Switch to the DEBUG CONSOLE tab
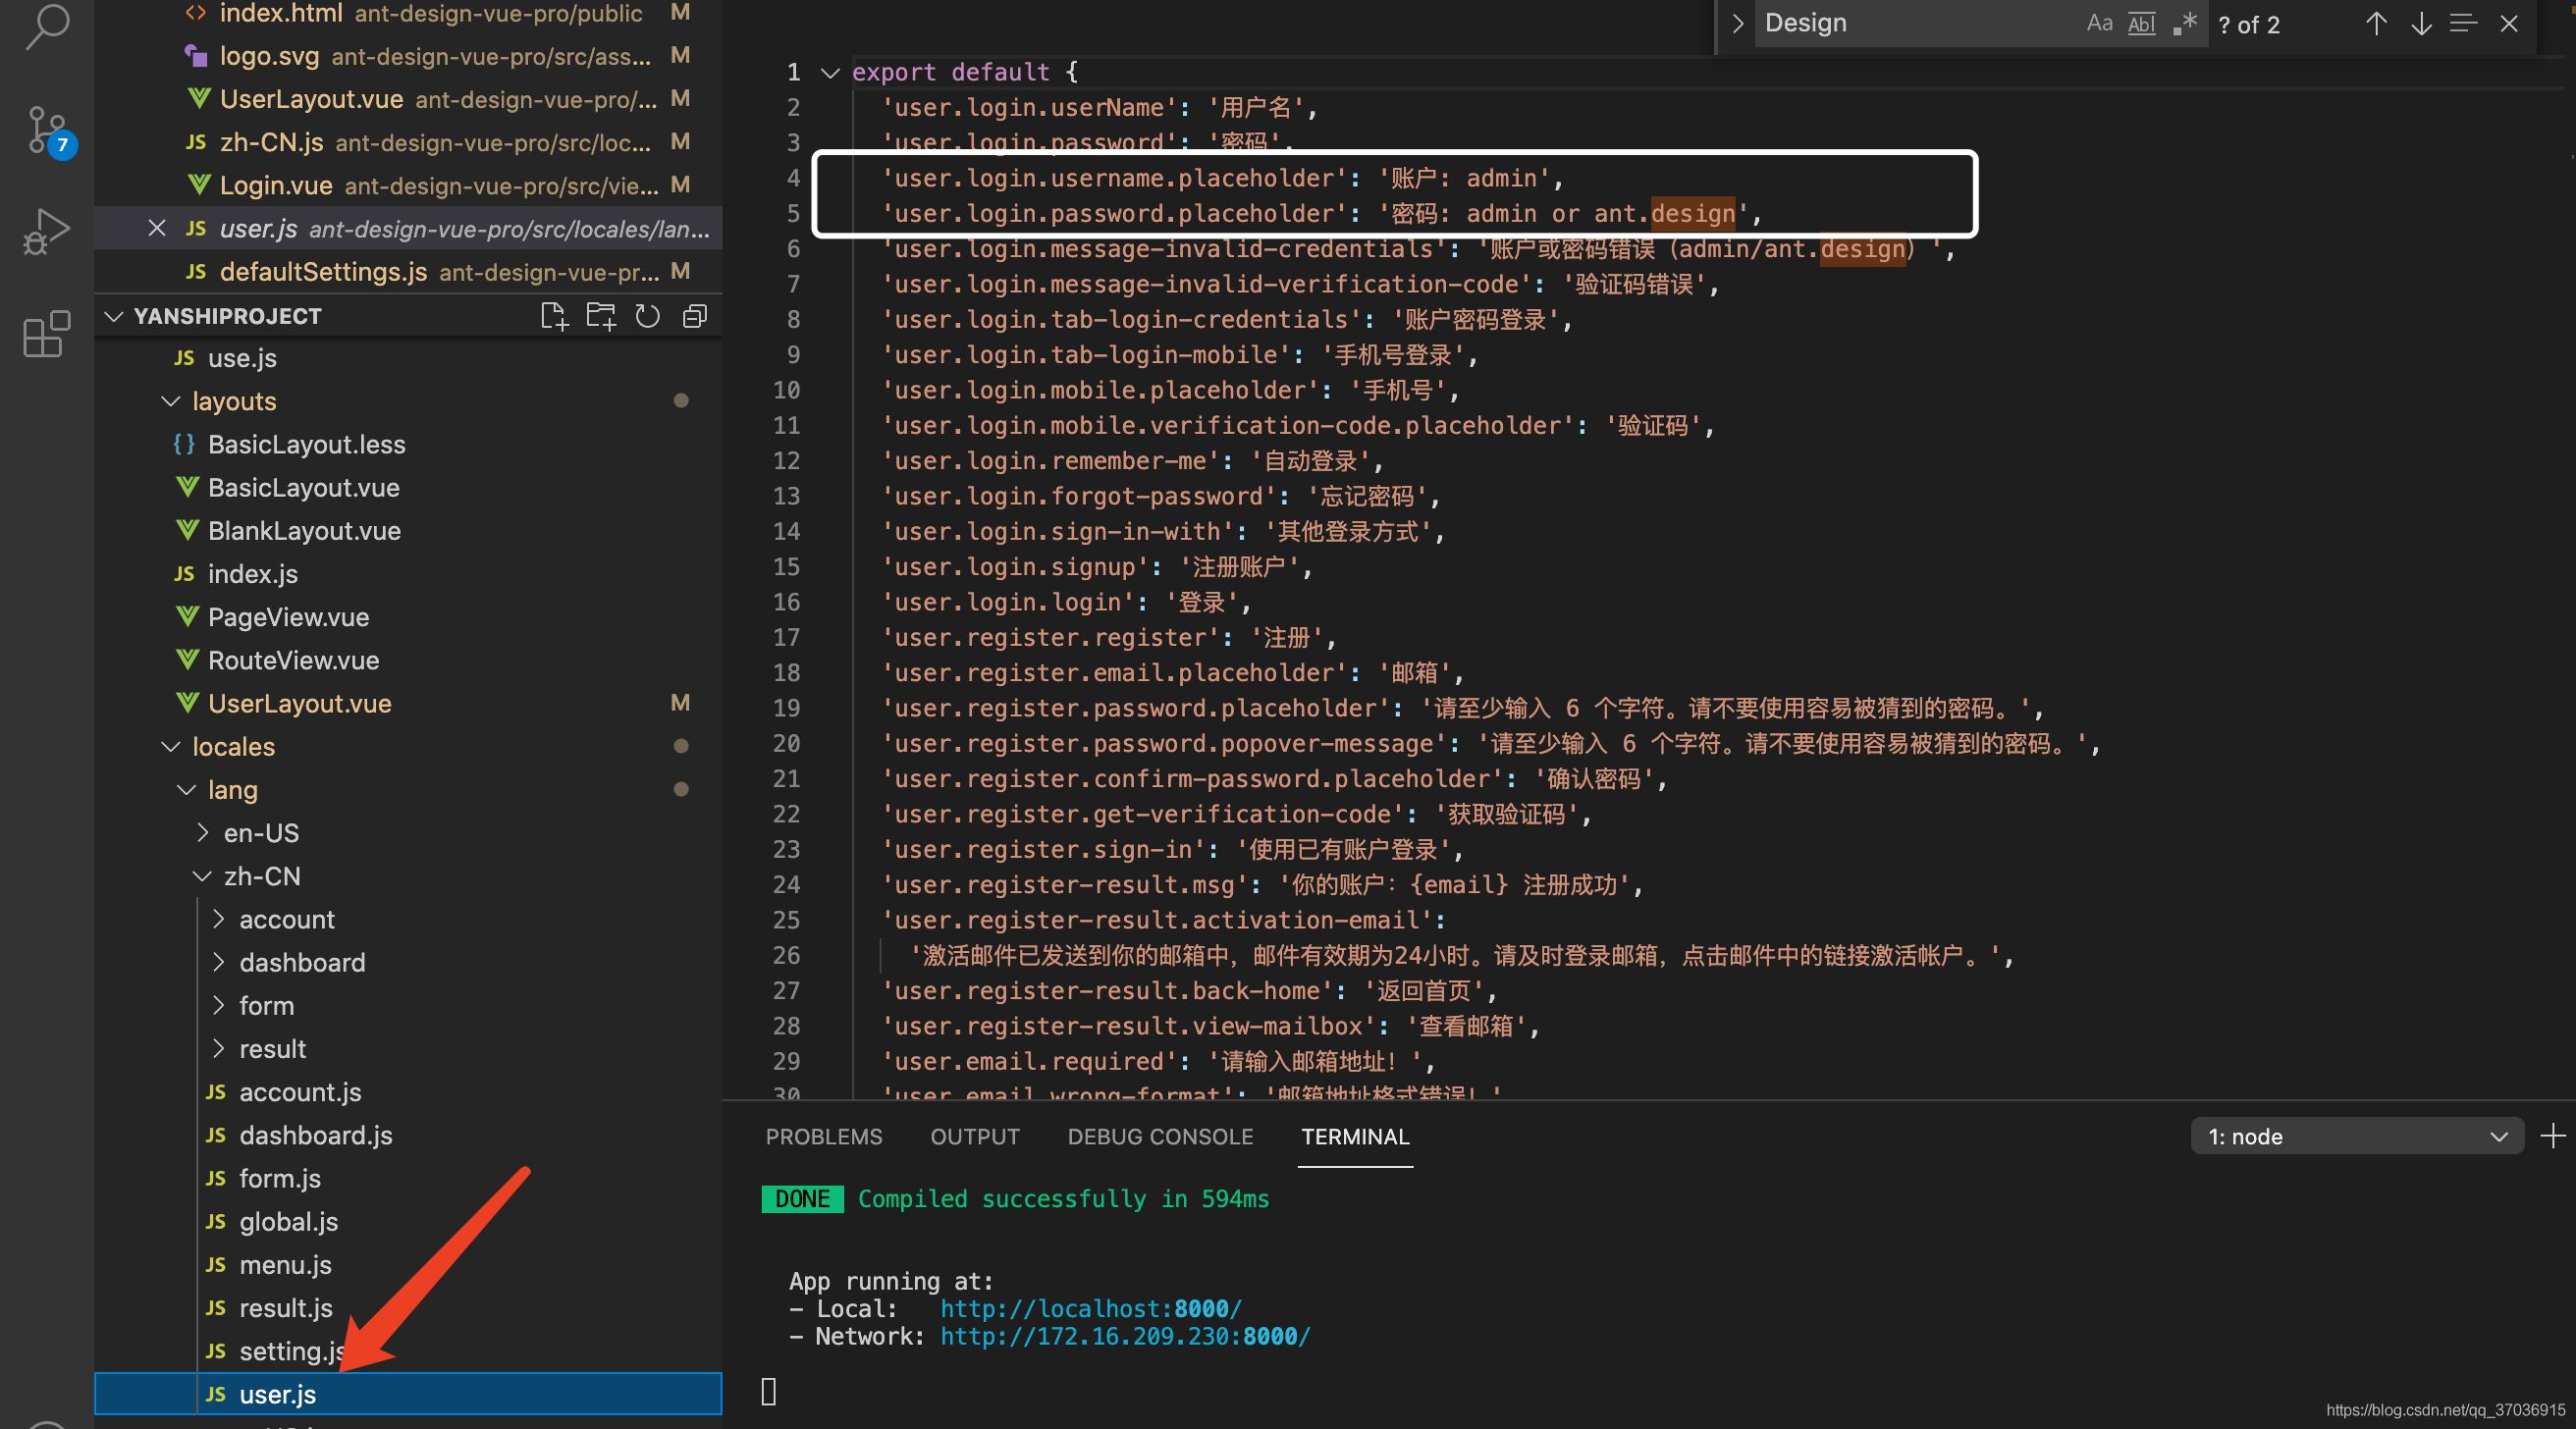 [x=1159, y=1136]
